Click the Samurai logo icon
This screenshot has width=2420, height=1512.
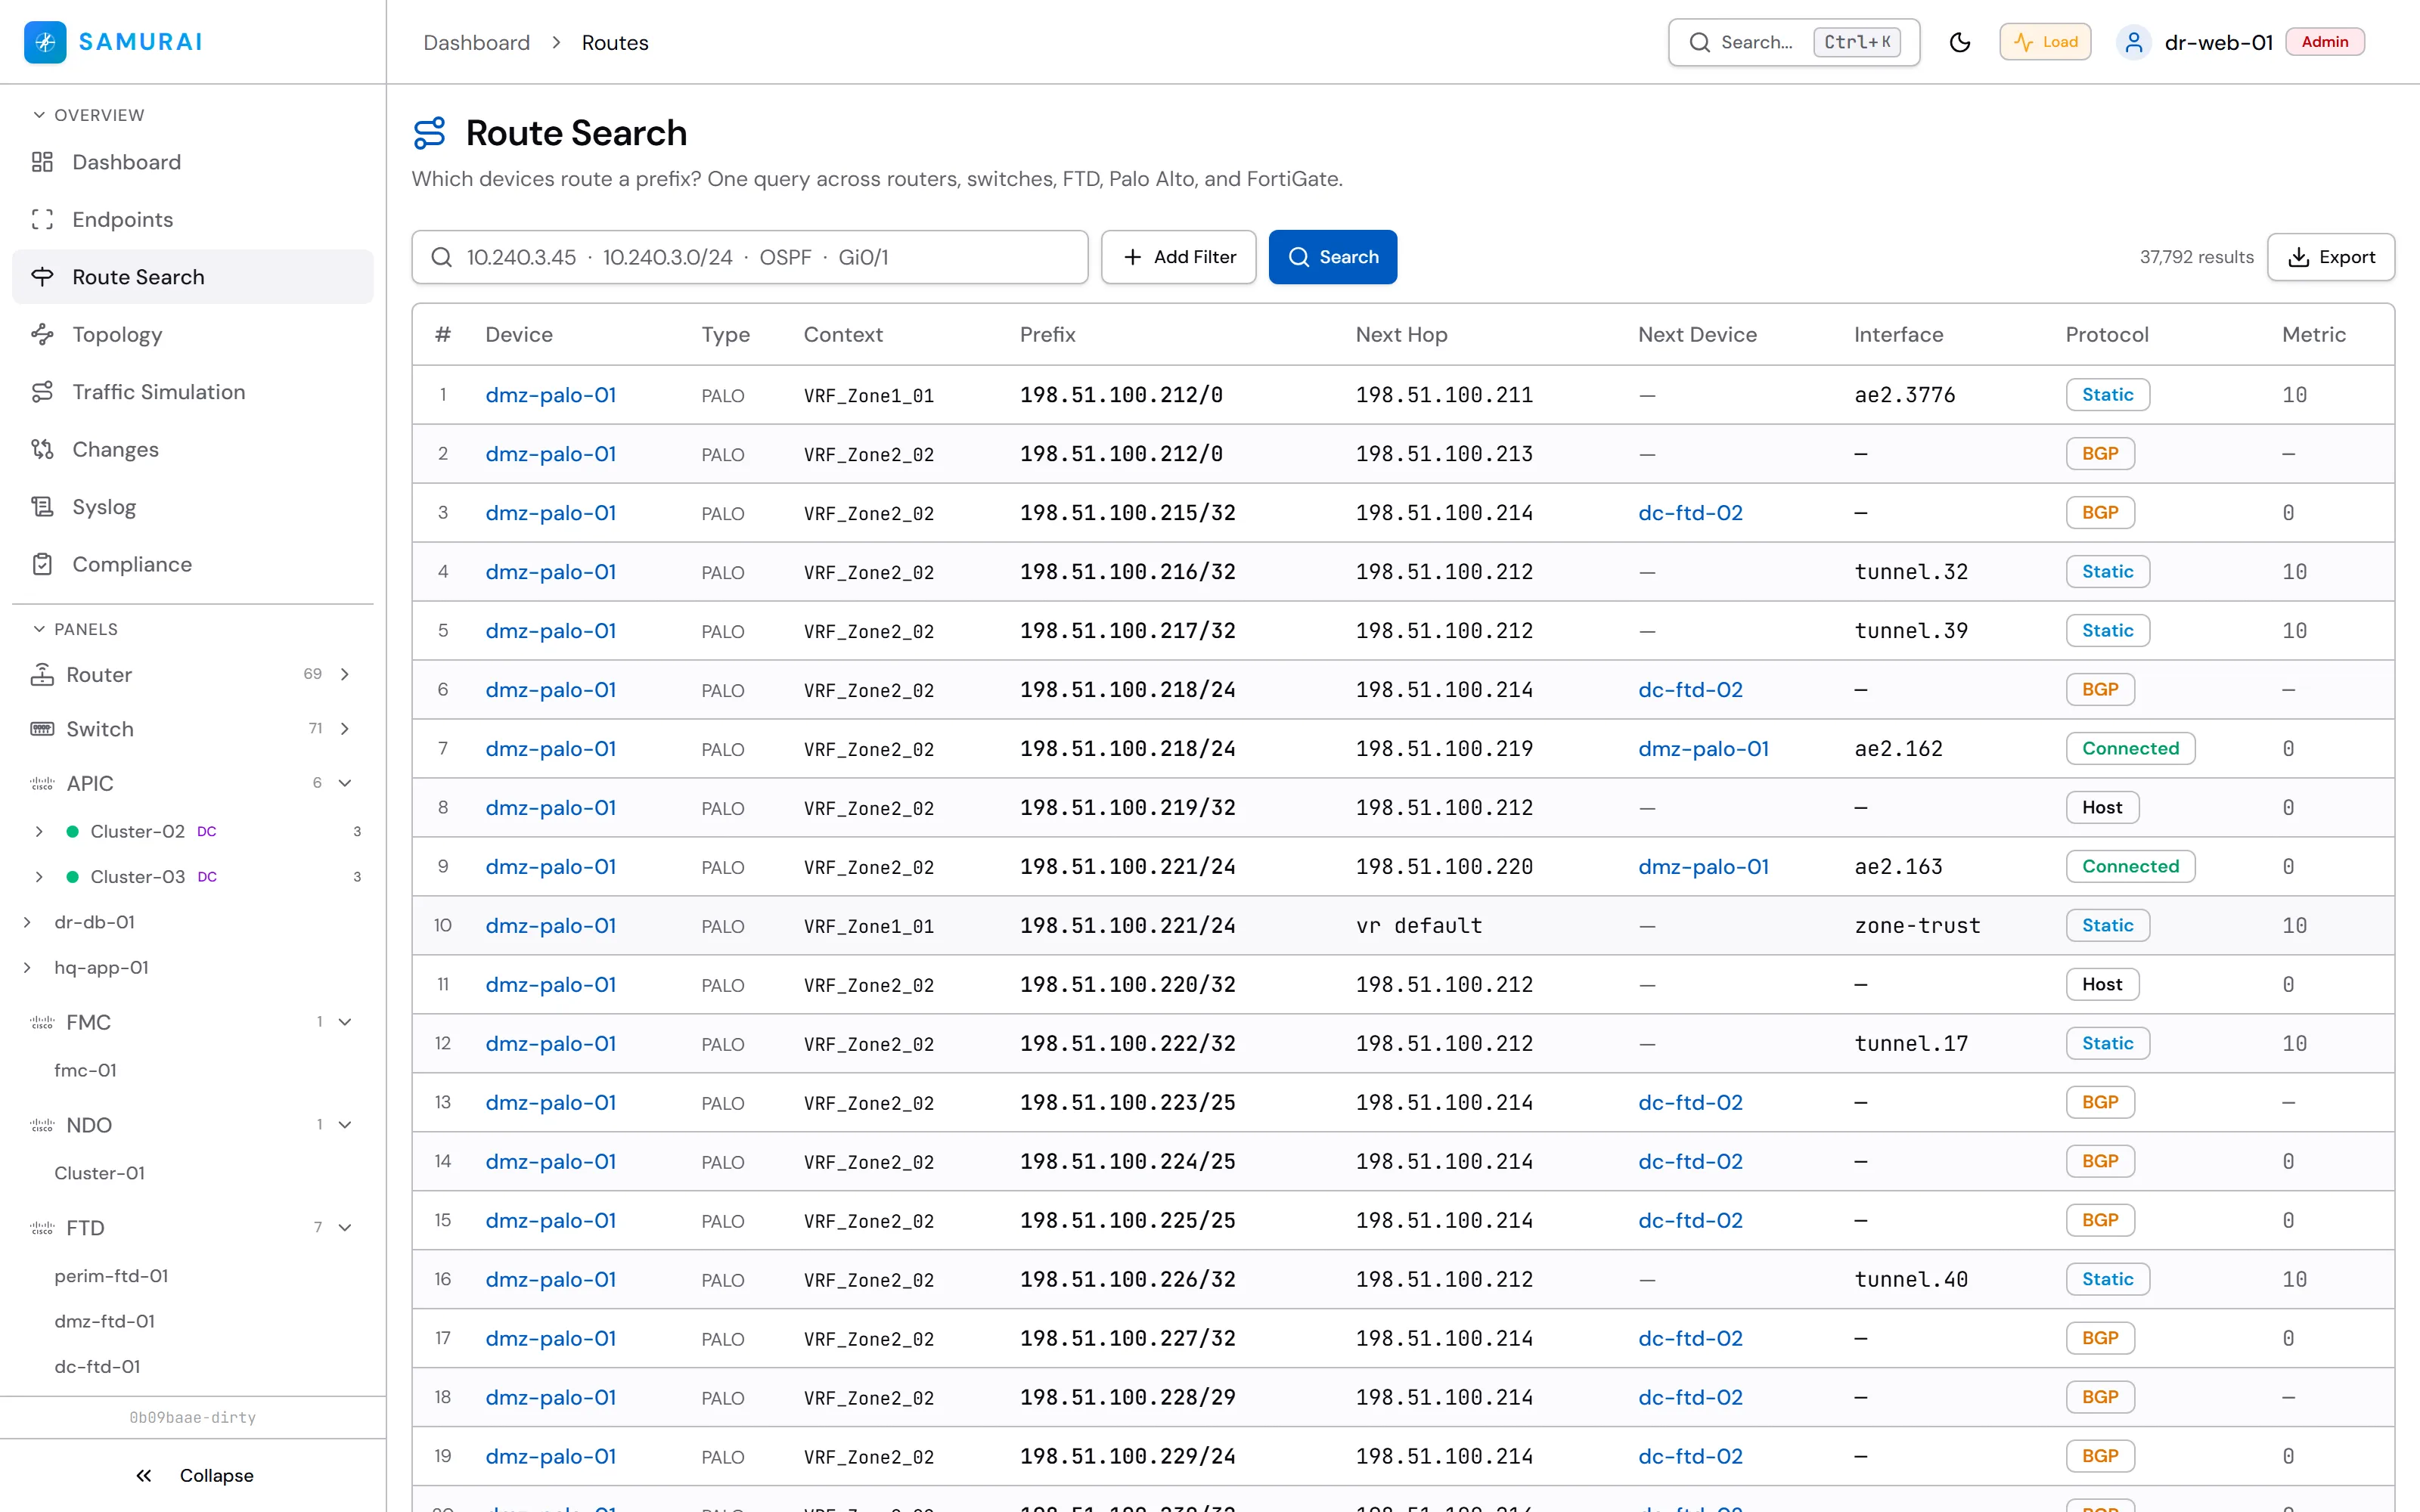[x=45, y=42]
